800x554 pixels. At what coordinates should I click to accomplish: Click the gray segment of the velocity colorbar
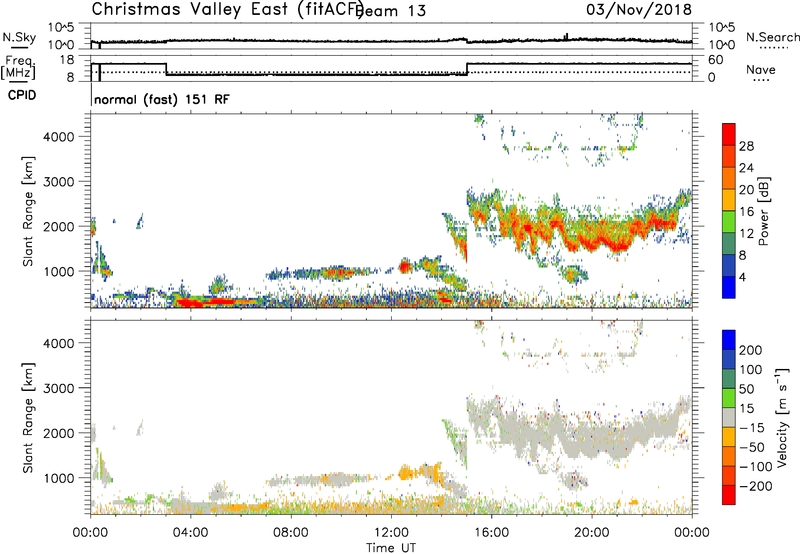pos(729,417)
